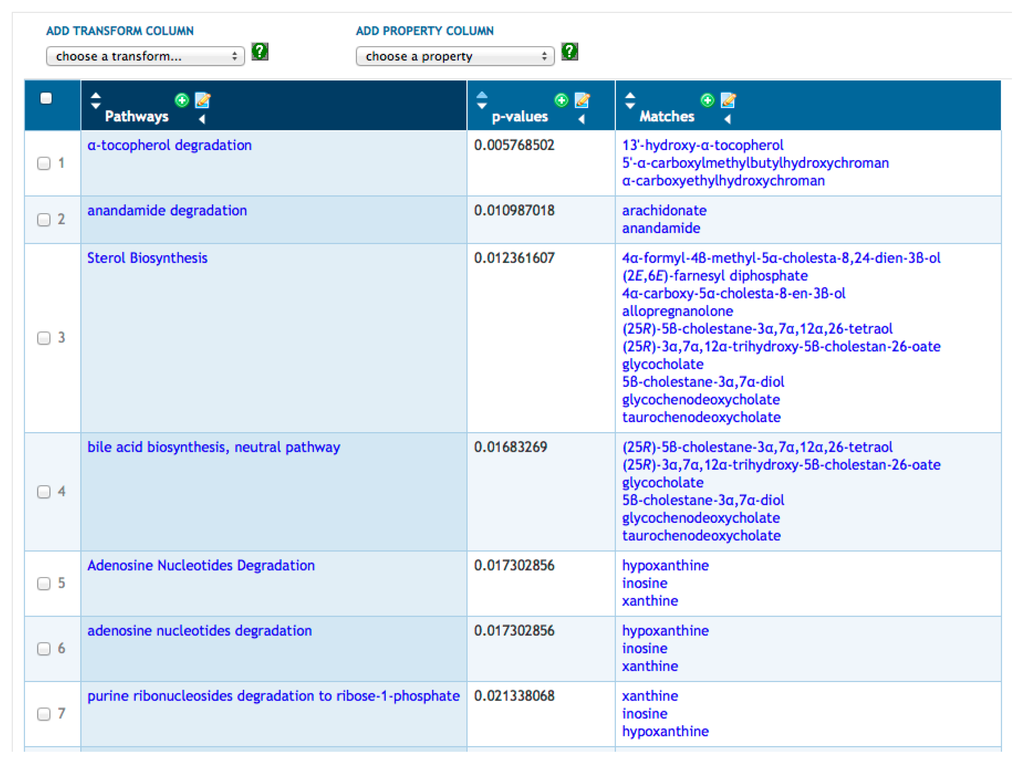Tick the checkbox for row 7

[x=44, y=714]
